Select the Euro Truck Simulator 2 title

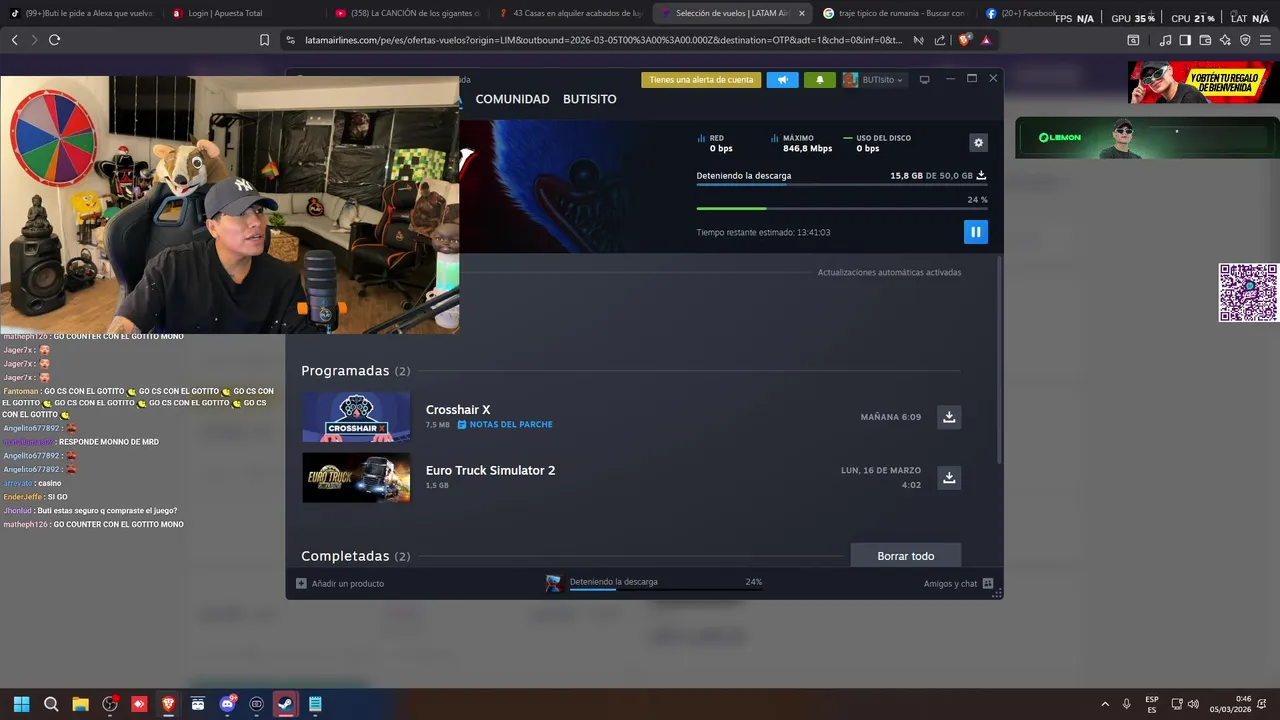click(x=490, y=470)
